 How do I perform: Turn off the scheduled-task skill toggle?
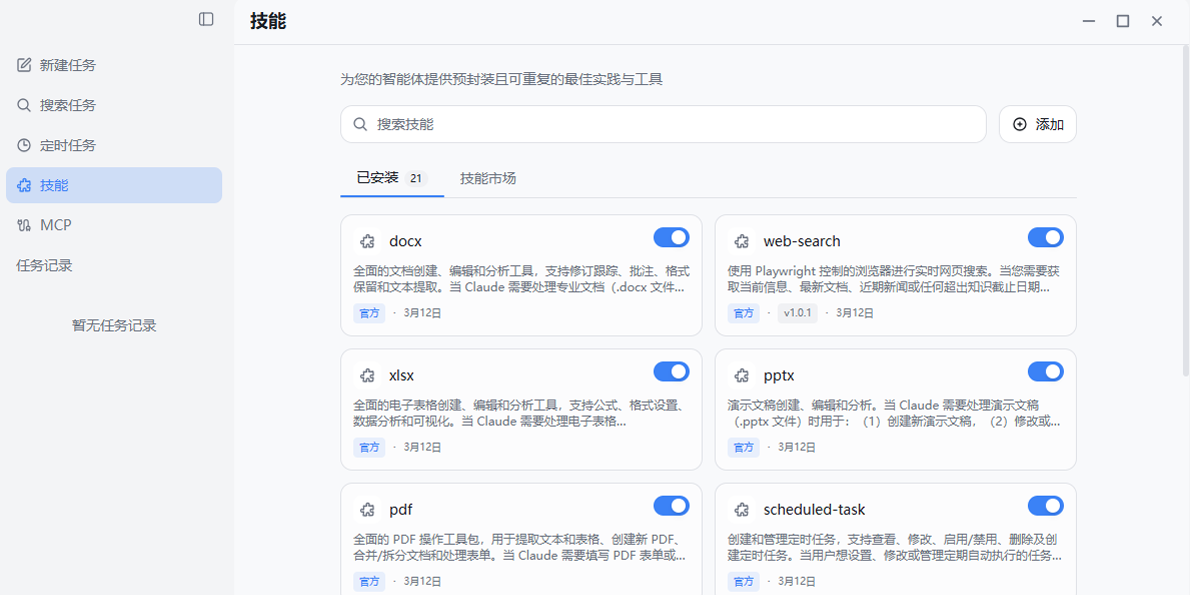[x=1045, y=506]
